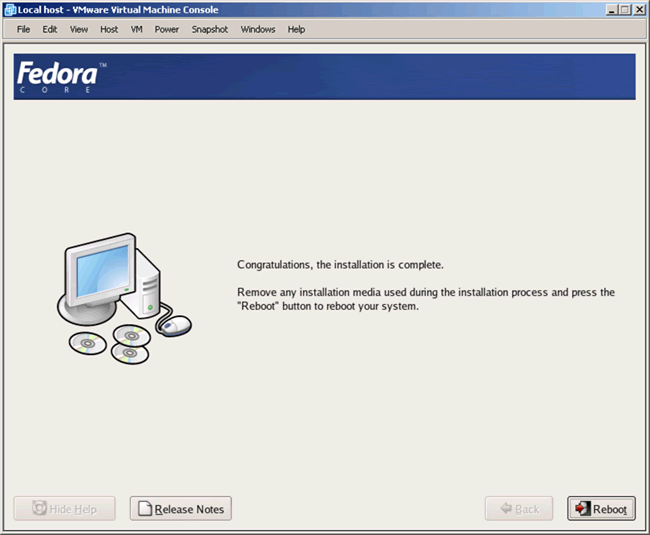Click the "Congratulations, the installation is complete" text
The image size is (650, 535).
point(339,265)
